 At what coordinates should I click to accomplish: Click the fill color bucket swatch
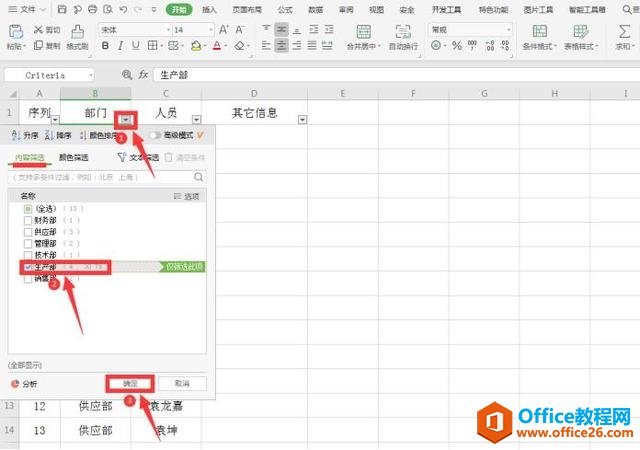[196, 46]
